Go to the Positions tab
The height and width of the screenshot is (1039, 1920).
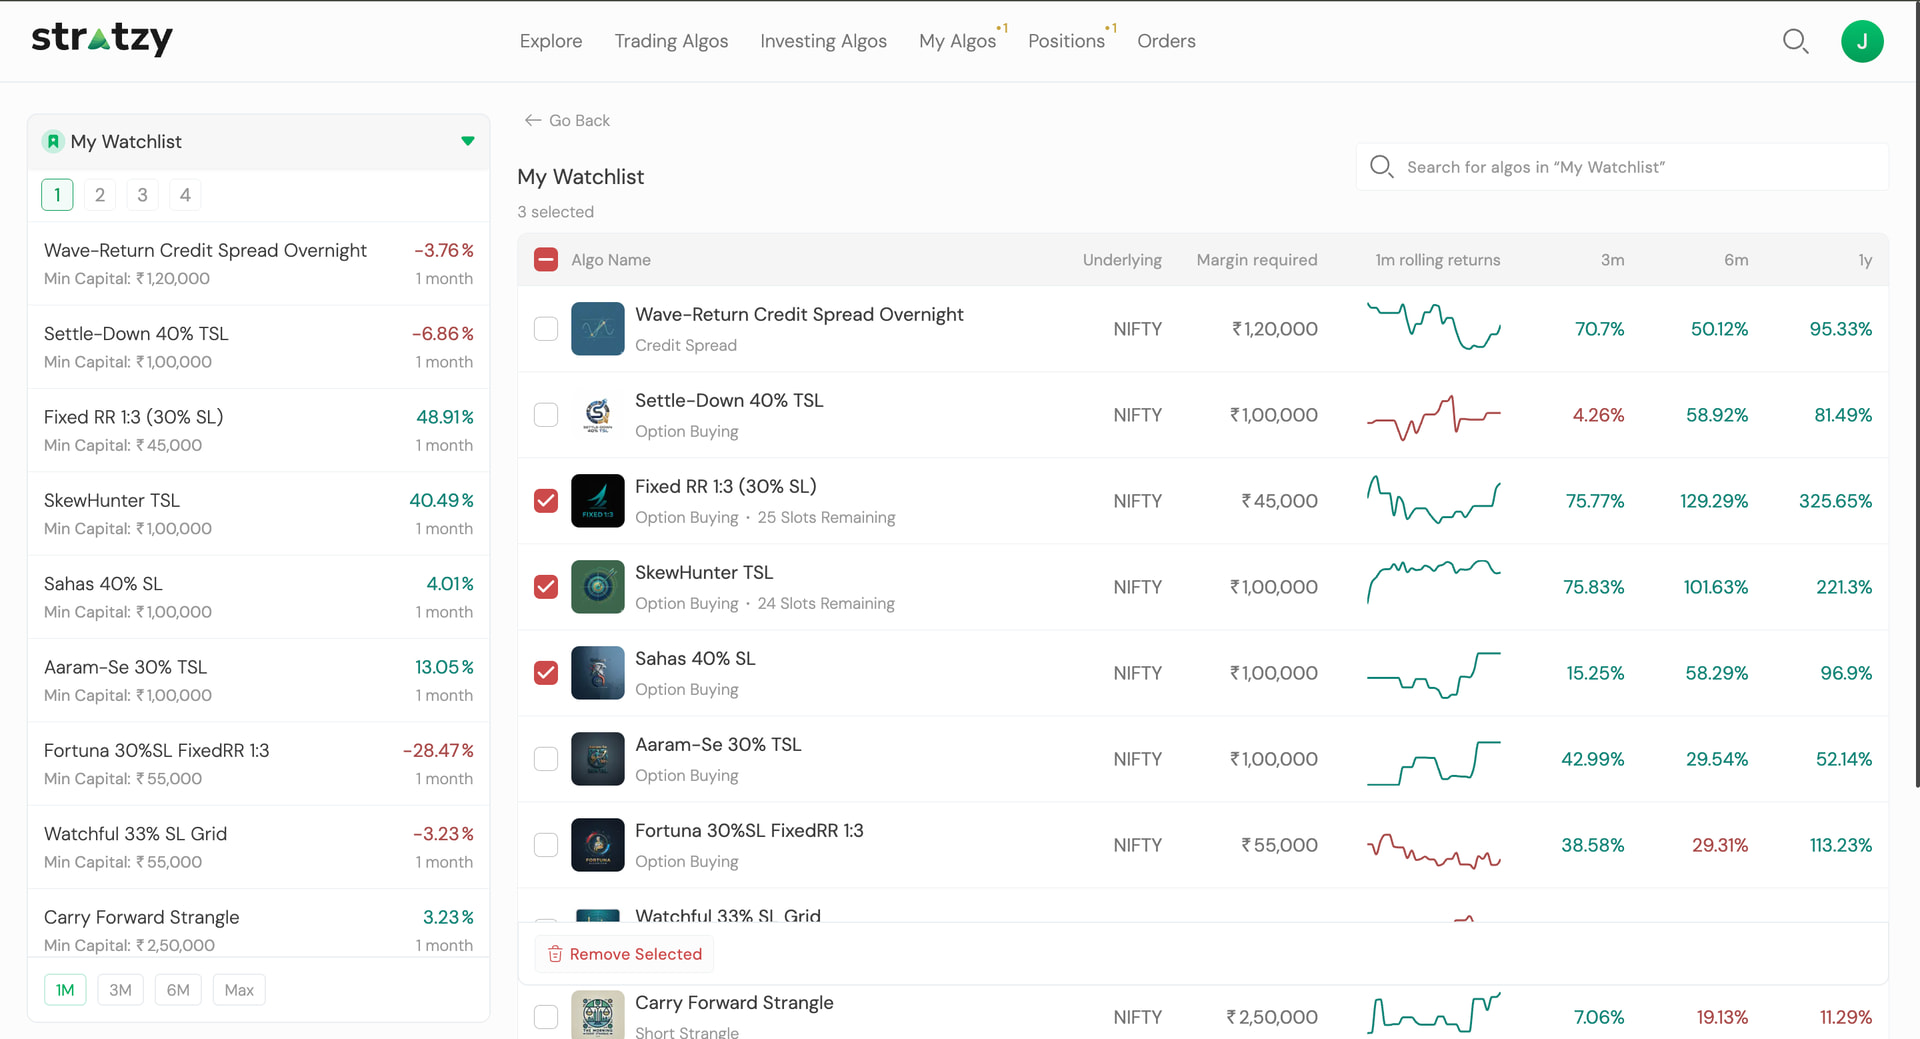(1066, 41)
